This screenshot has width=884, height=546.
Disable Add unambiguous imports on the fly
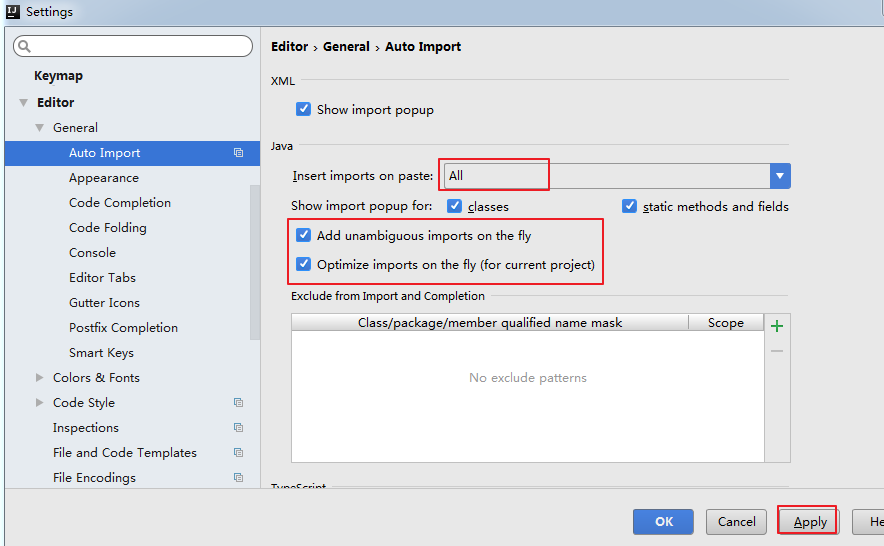pyautogui.click(x=303, y=235)
